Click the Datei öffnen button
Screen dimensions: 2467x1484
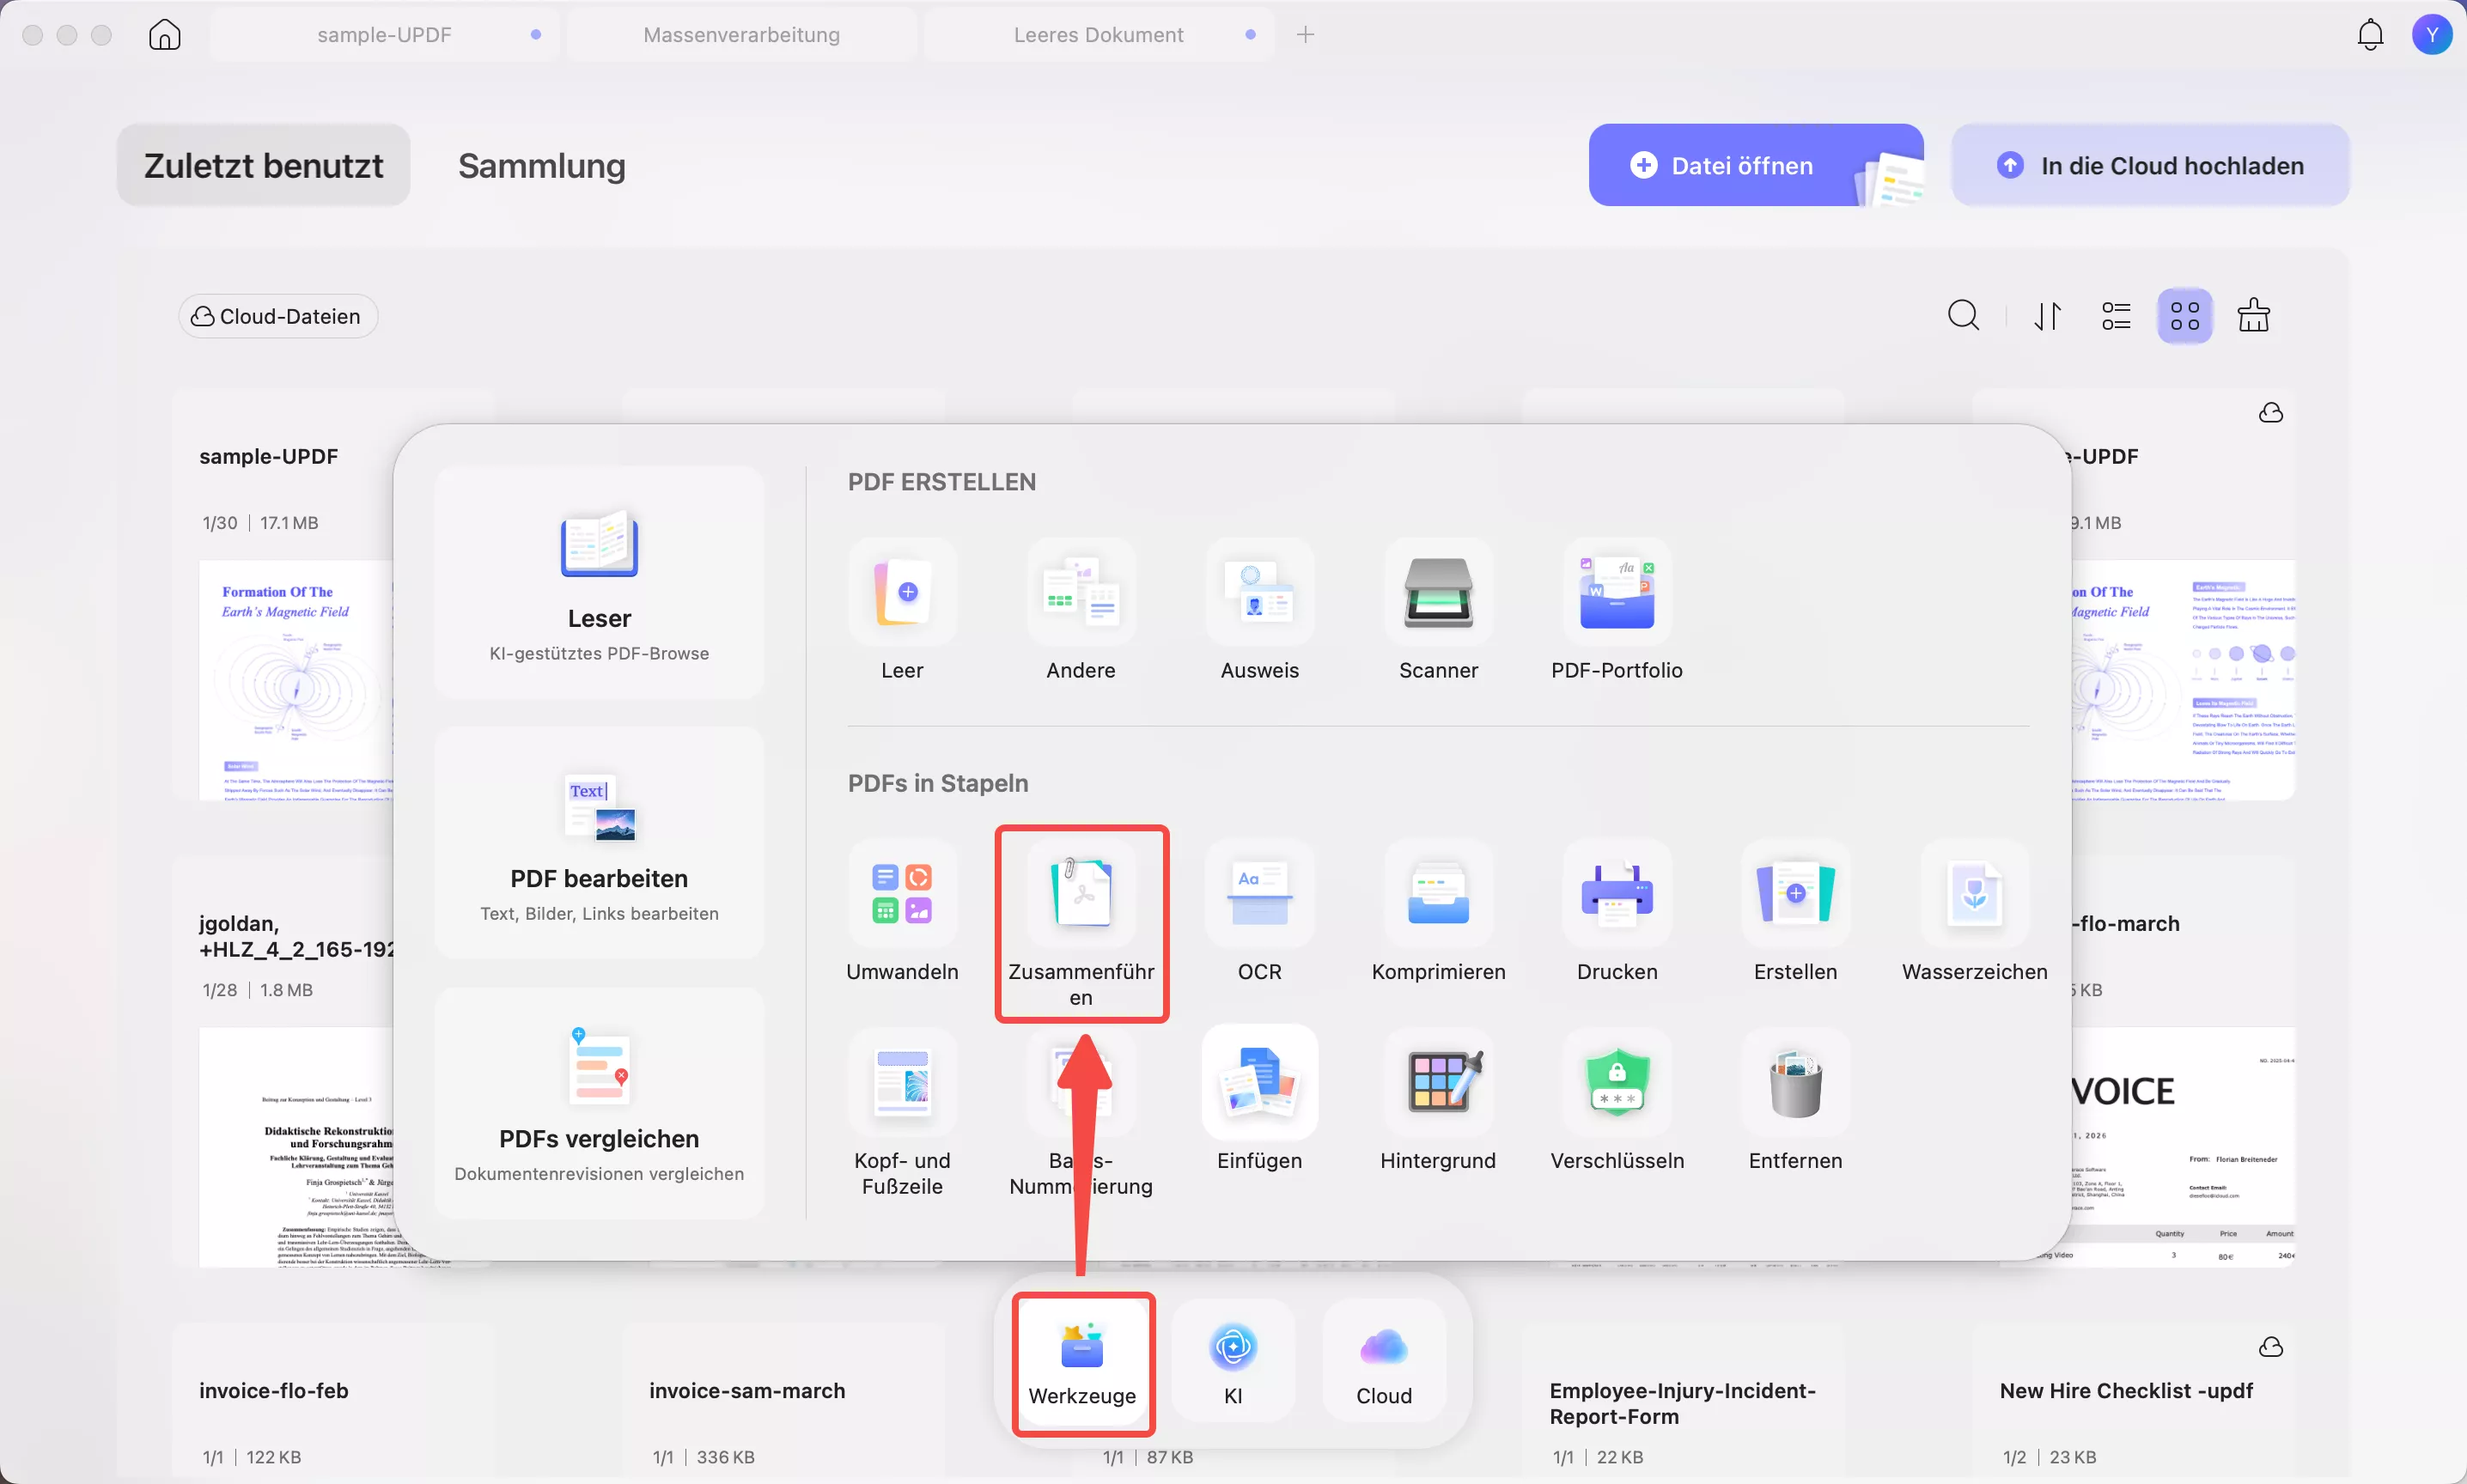(1740, 166)
